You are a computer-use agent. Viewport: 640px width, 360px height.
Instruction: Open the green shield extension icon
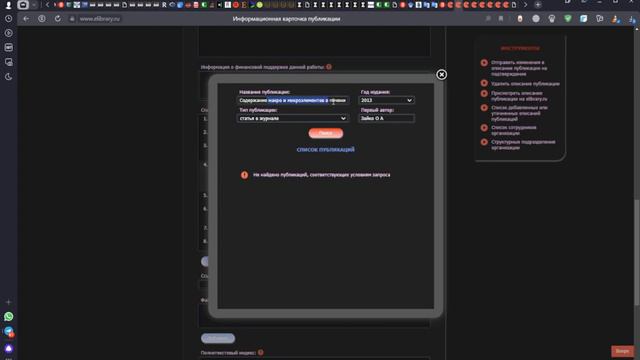pos(567,19)
